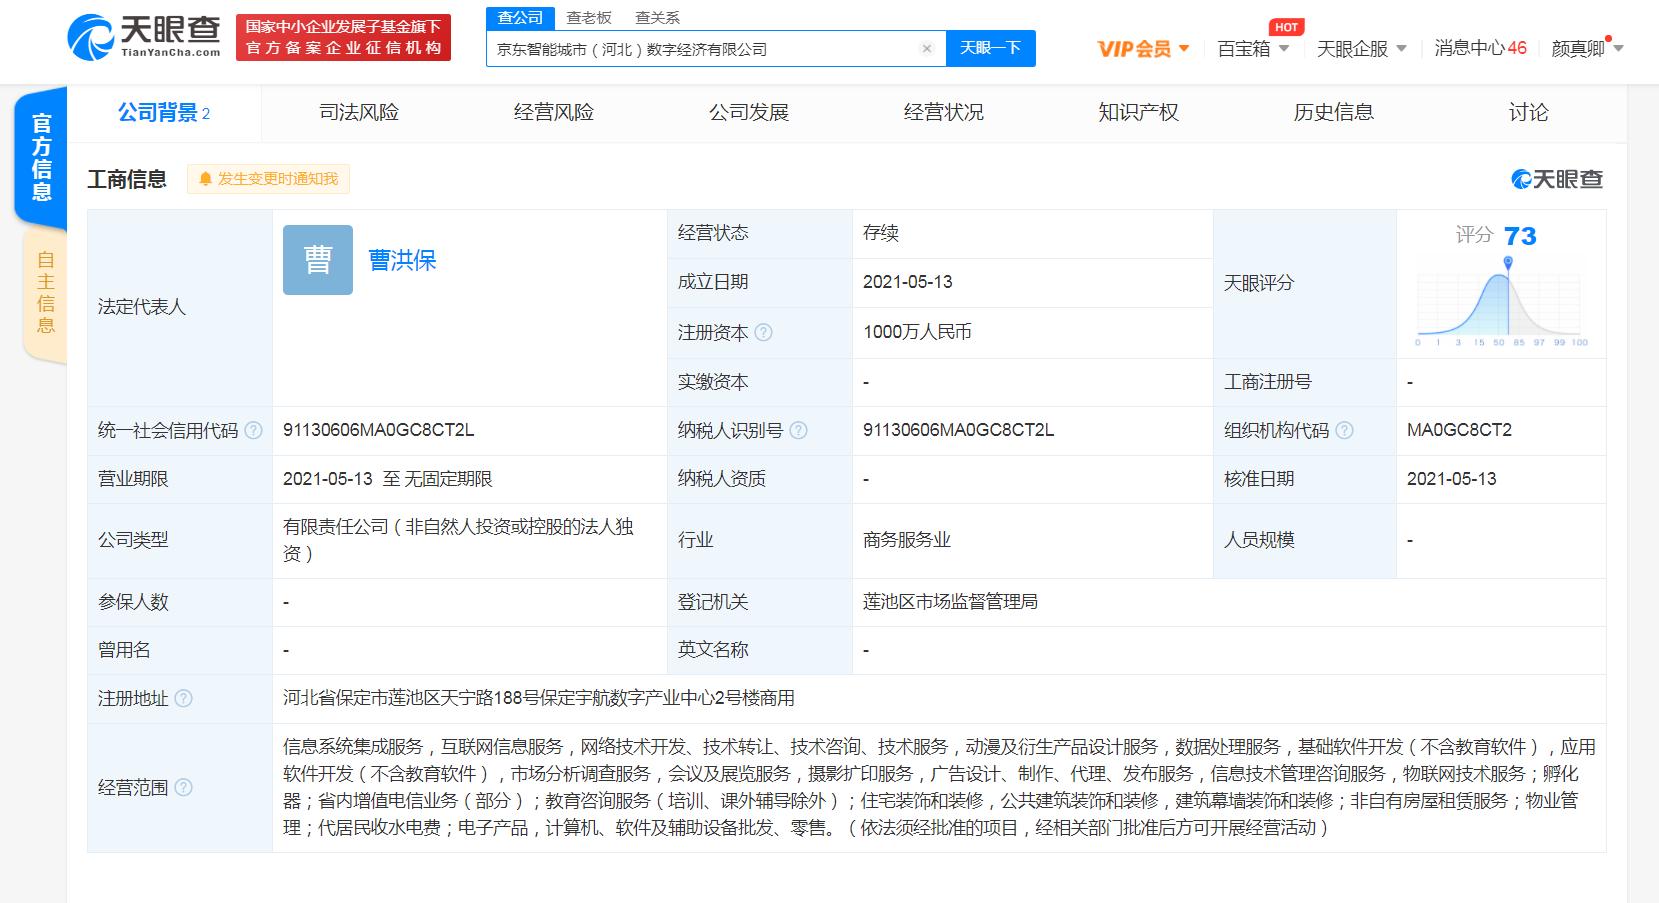Select the 经营范围 business scope paragraph
1659x903 pixels.
(939, 787)
